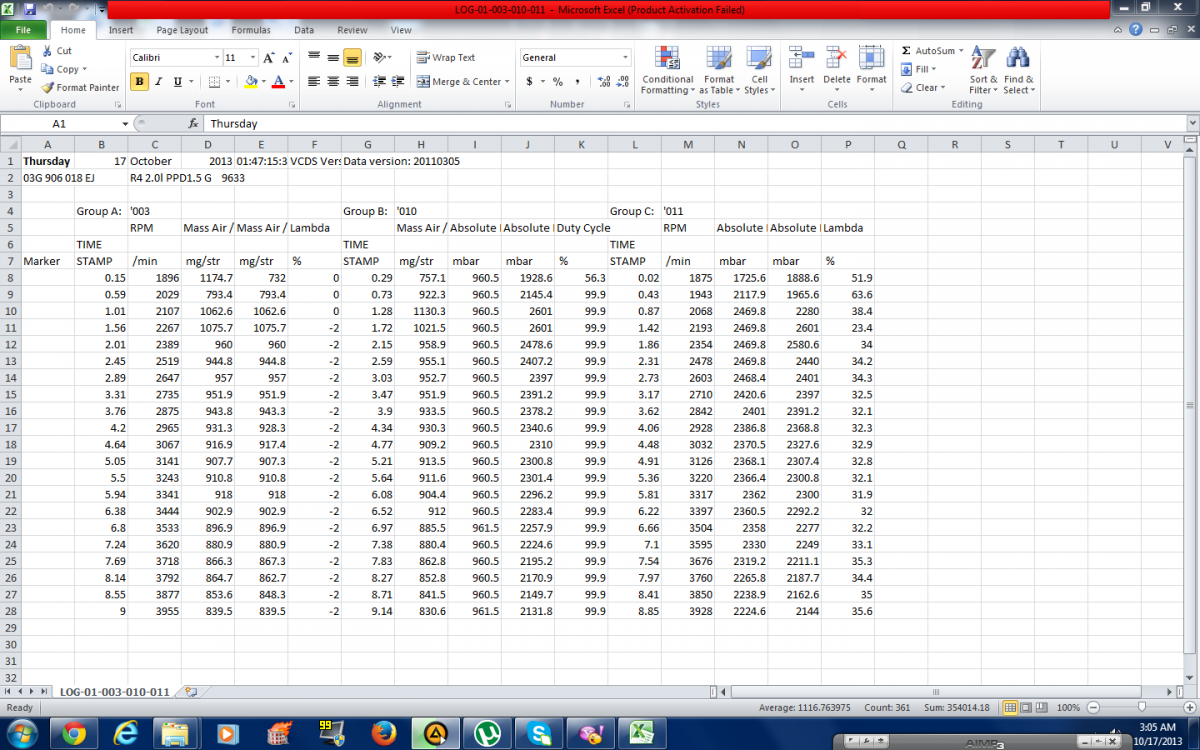The height and width of the screenshot is (750, 1200).
Task: Click the Copy button
Action: point(60,69)
